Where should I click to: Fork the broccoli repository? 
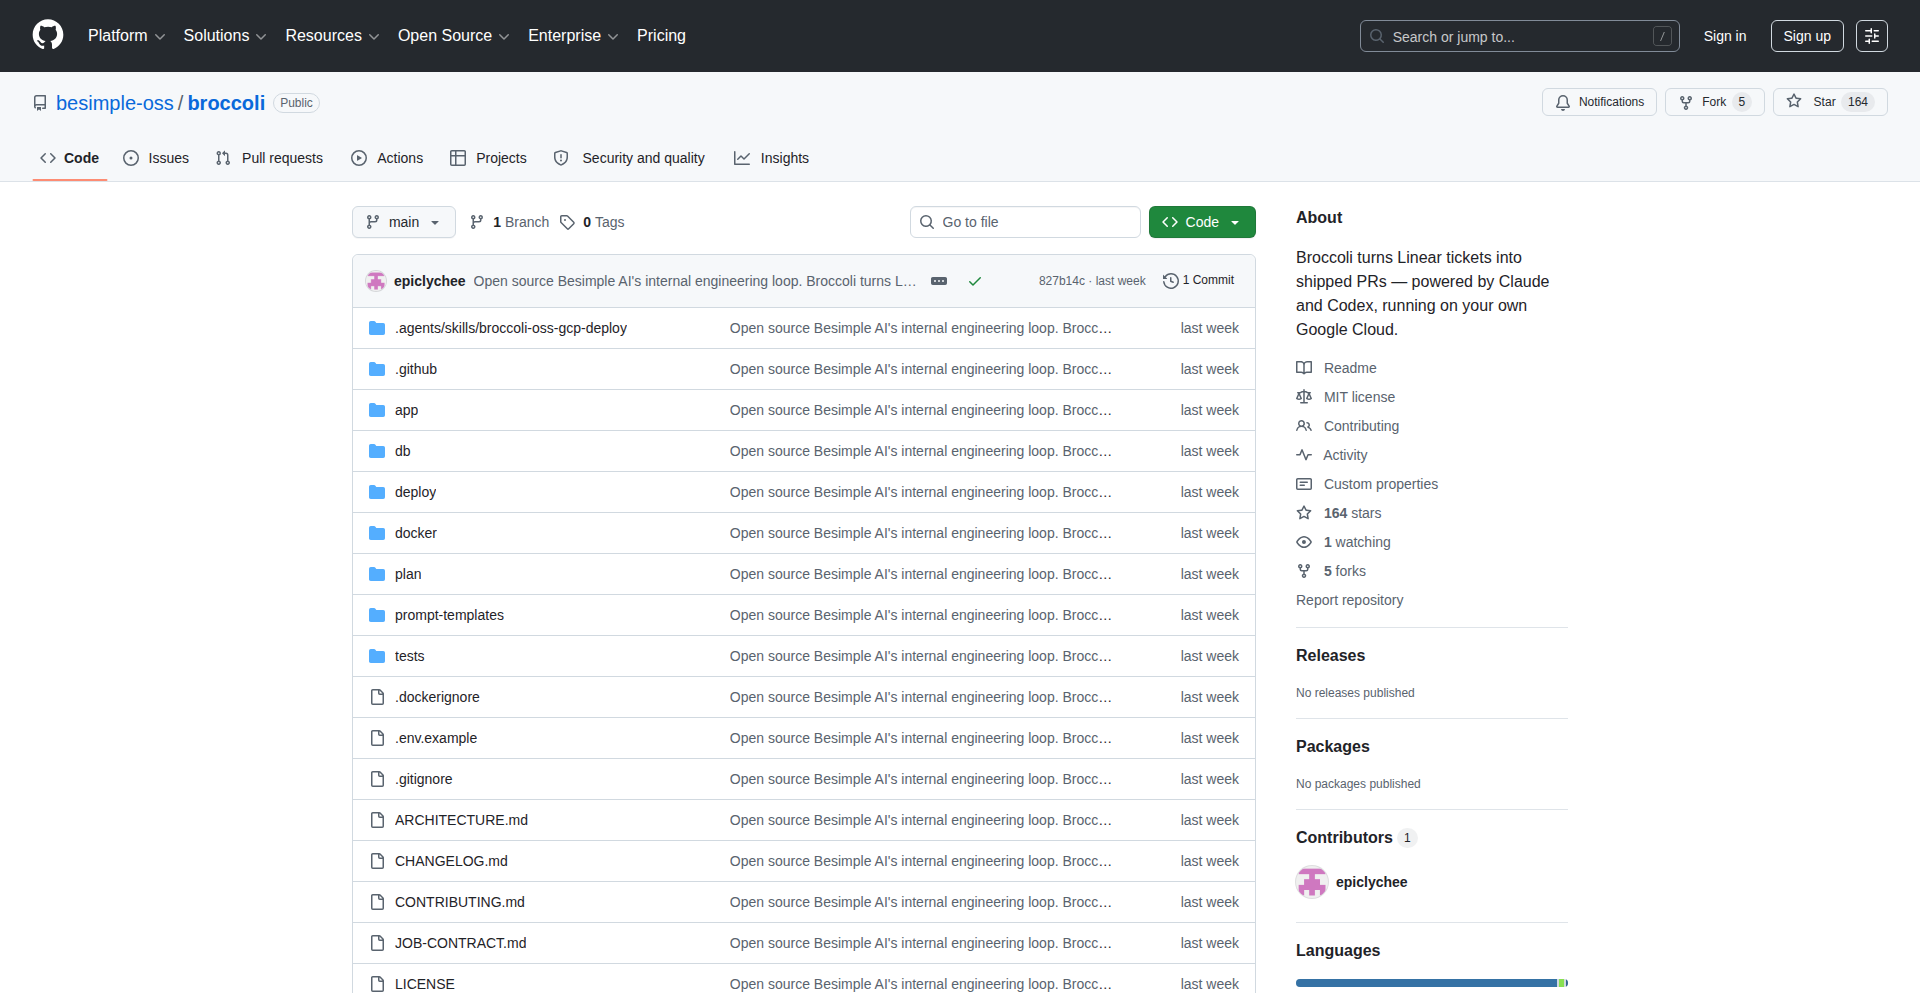tap(1714, 102)
